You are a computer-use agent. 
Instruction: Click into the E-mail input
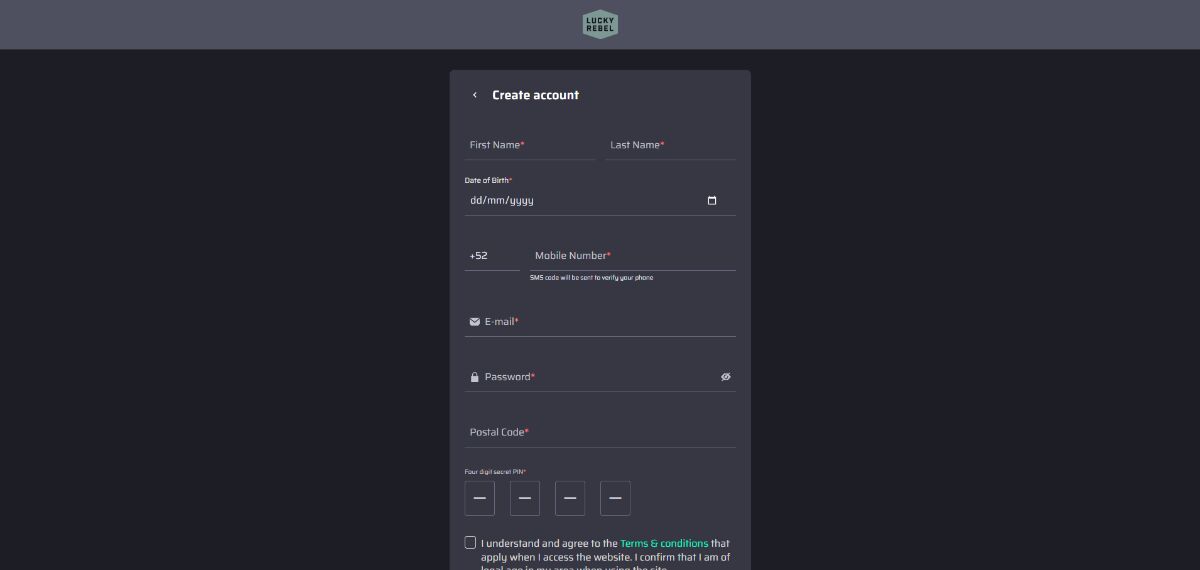pyautogui.click(x=600, y=322)
